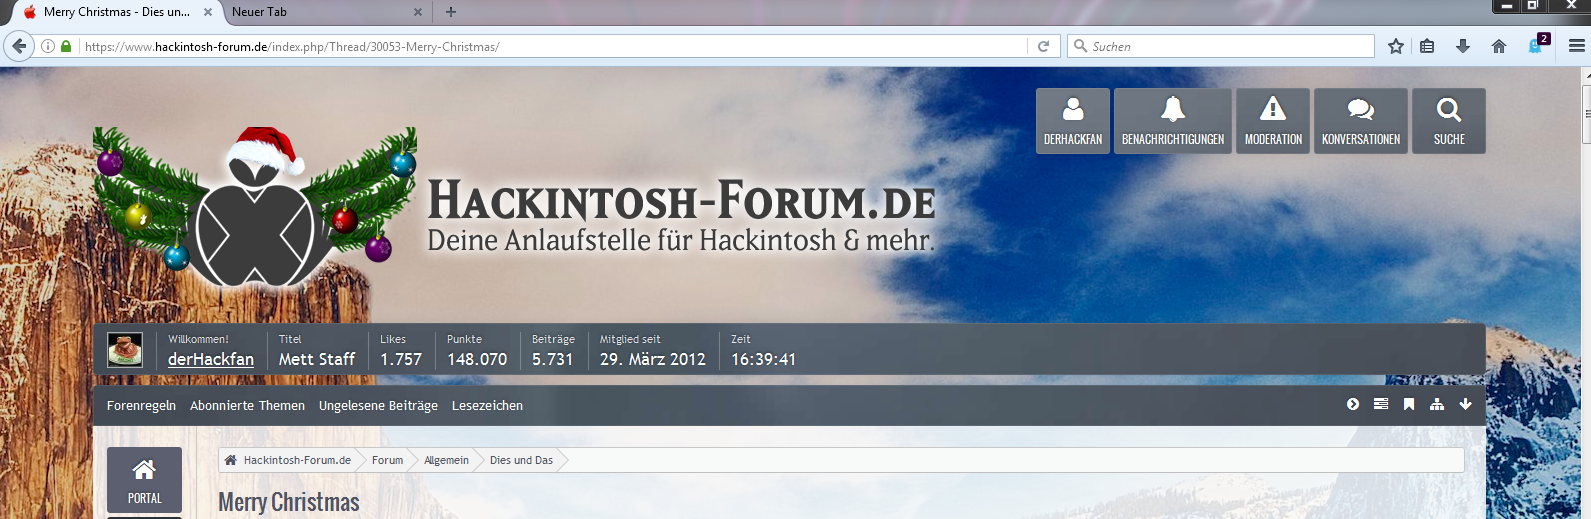Open the Benachrichtigungen bell panel

[x=1173, y=121]
